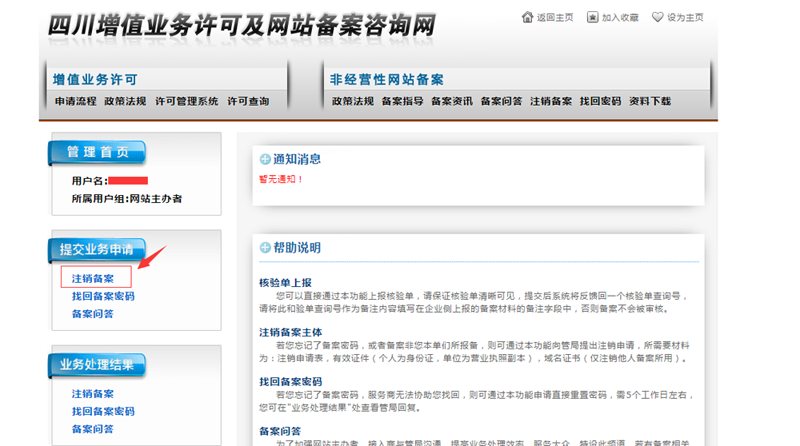
Task: Open 备案问答 in top navigation
Action: 502,102
